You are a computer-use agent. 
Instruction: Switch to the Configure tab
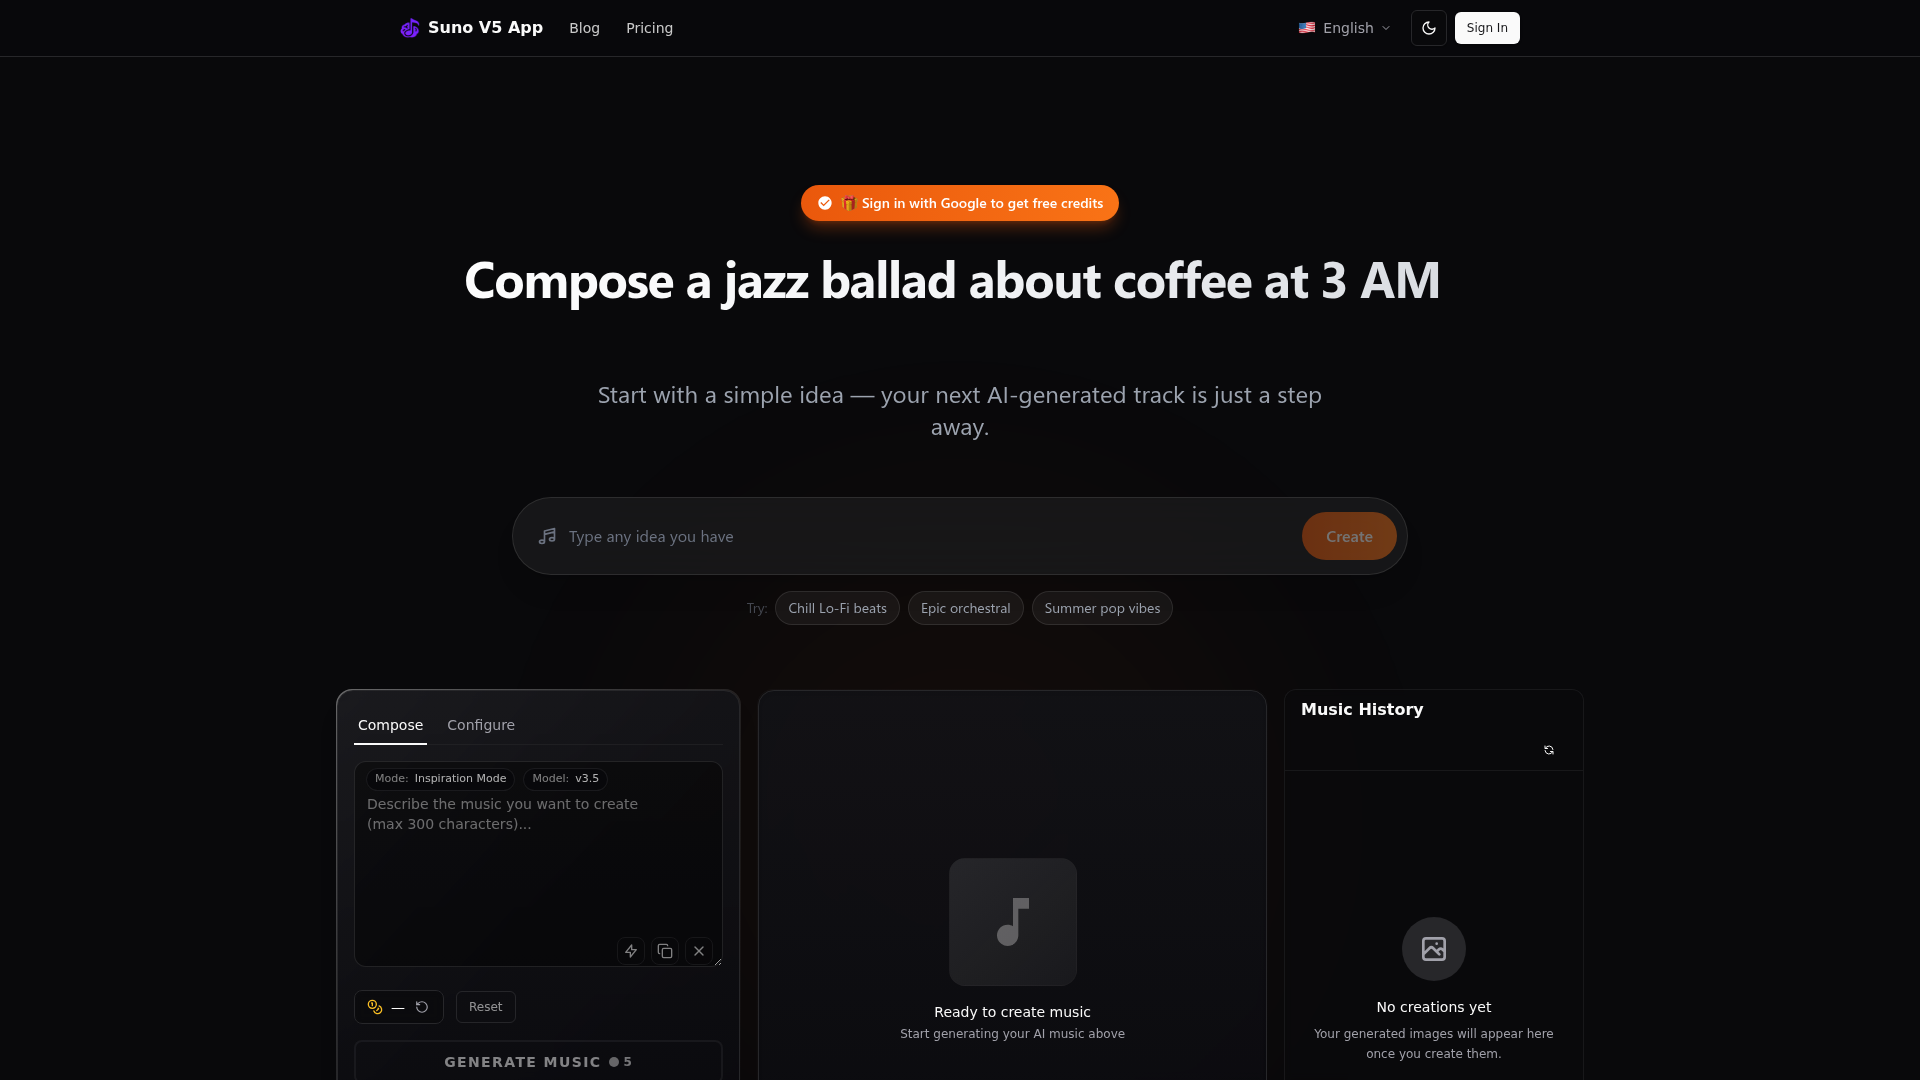pyautogui.click(x=481, y=725)
